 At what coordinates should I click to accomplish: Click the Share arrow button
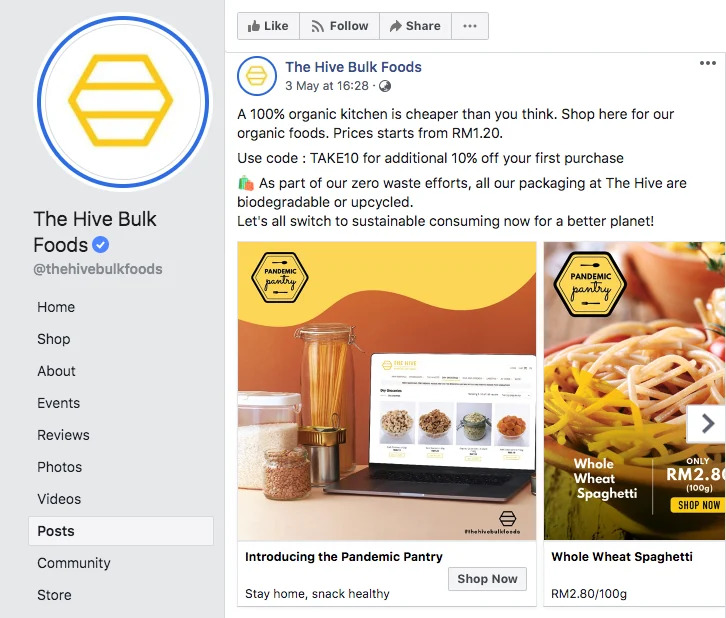point(415,26)
